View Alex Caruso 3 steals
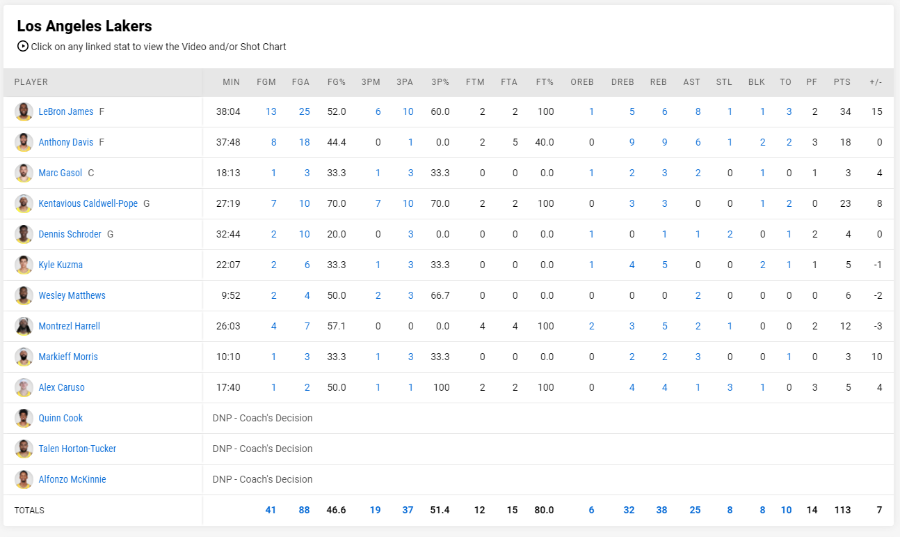This screenshot has width=900, height=537. (730, 387)
